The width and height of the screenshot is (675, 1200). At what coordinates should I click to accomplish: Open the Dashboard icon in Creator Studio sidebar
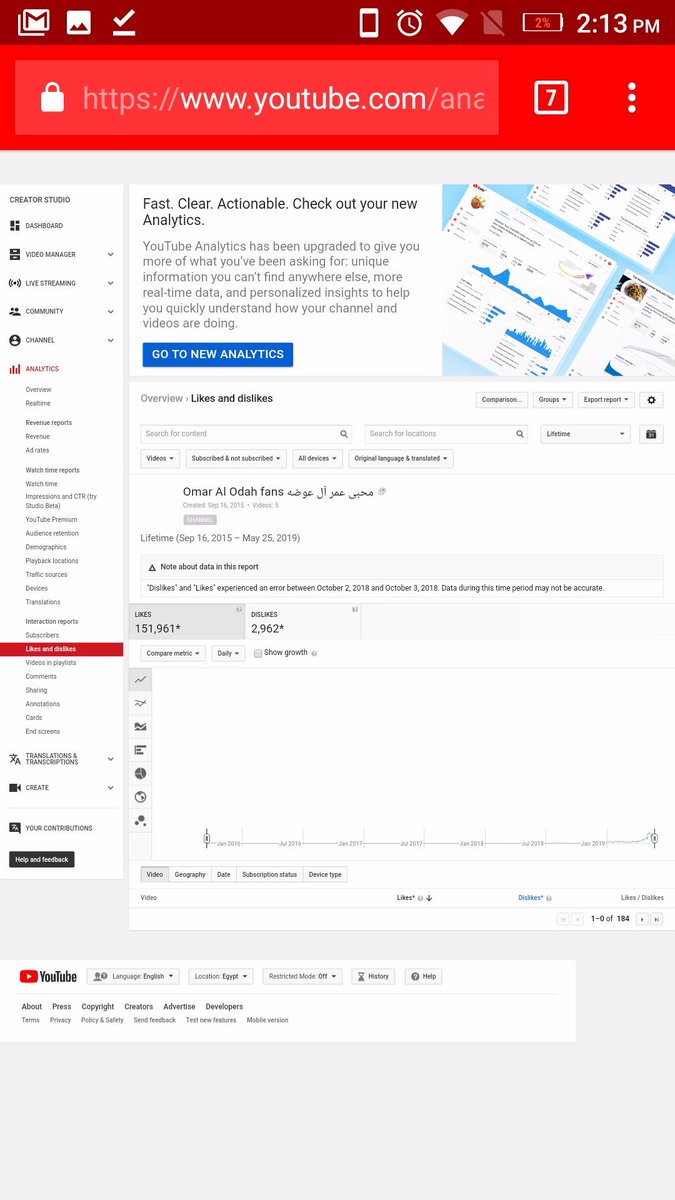click(x=15, y=226)
